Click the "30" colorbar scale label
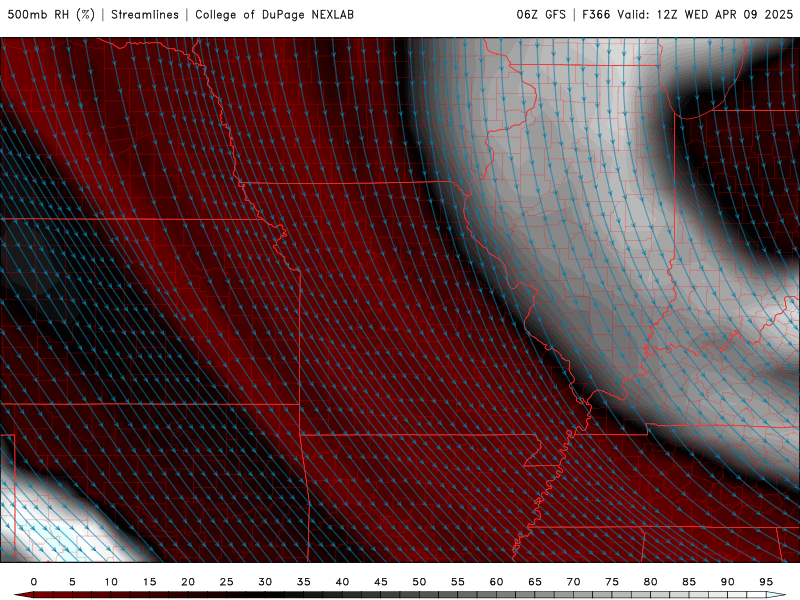The width and height of the screenshot is (800, 600). [x=265, y=582]
